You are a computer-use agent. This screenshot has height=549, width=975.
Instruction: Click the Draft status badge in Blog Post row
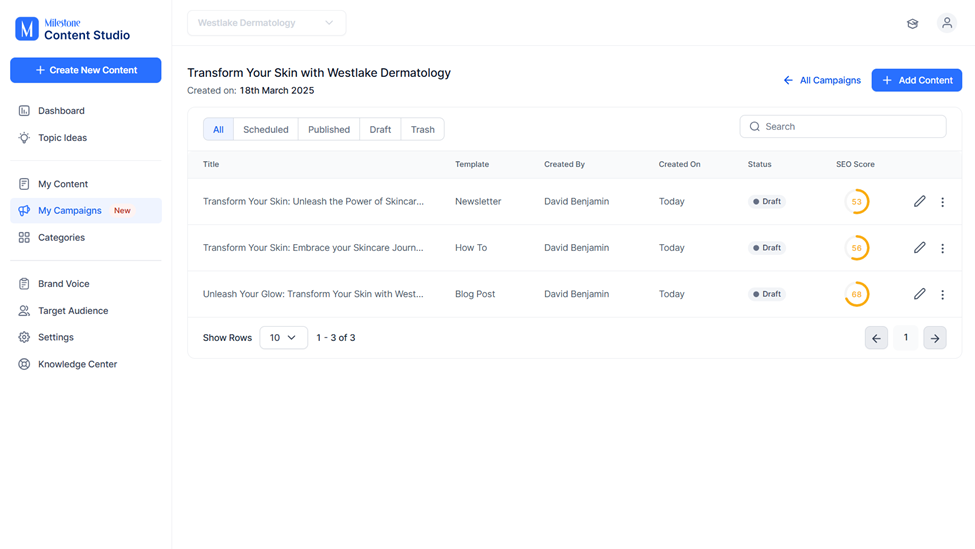tap(767, 294)
